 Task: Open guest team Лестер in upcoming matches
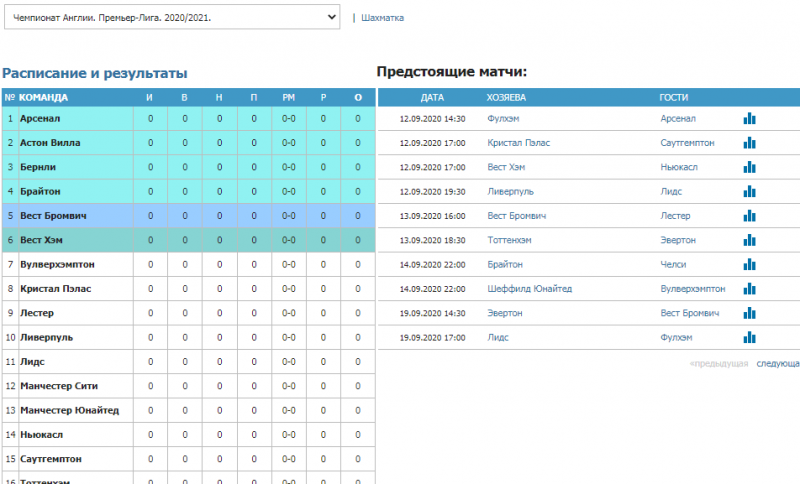point(675,216)
